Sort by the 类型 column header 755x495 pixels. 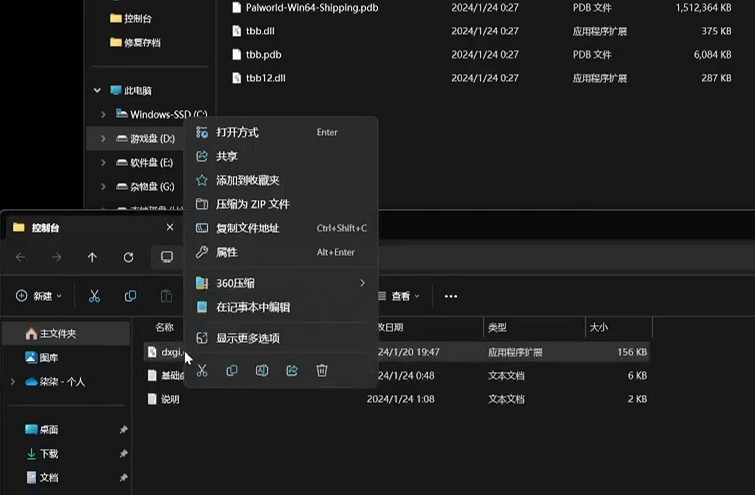[x=497, y=327]
